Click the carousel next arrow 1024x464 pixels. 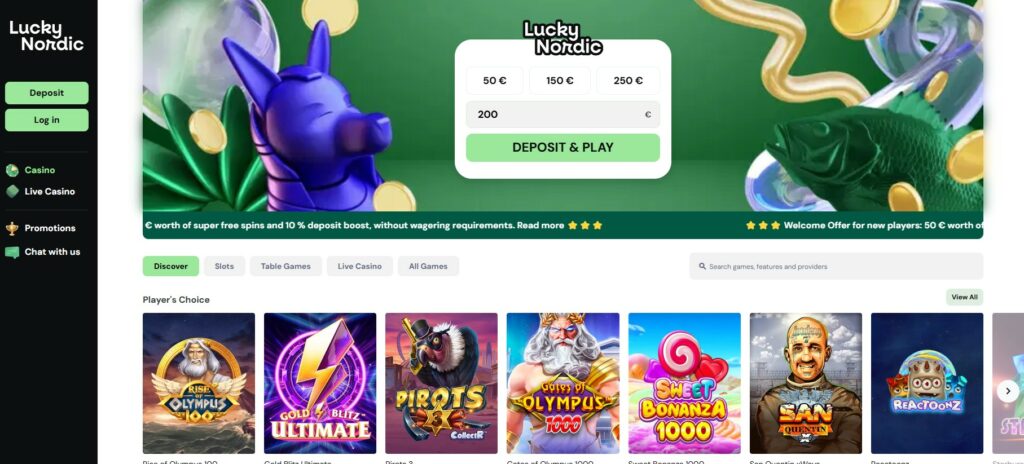coord(1007,391)
